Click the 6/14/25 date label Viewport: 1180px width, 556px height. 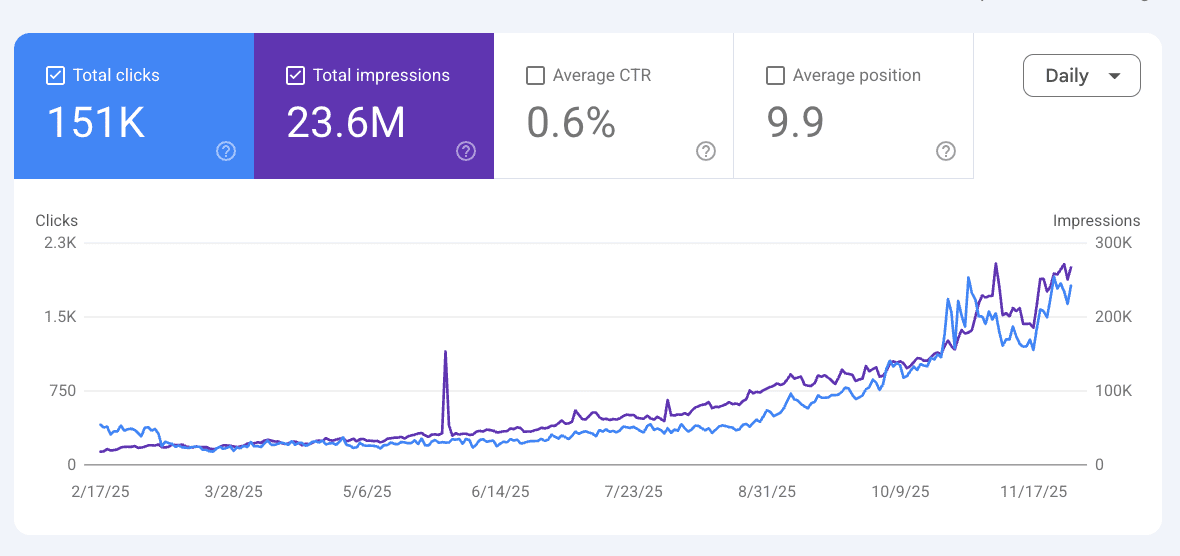click(x=500, y=492)
